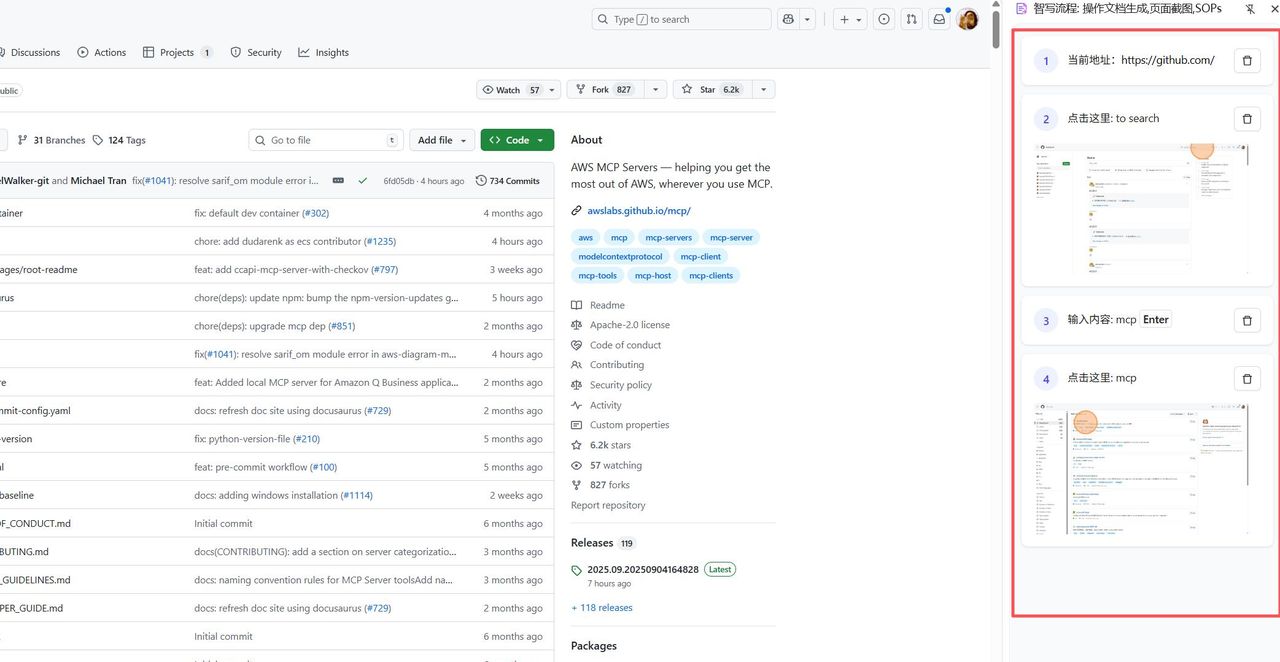Switch to the Insights tab

323,52
